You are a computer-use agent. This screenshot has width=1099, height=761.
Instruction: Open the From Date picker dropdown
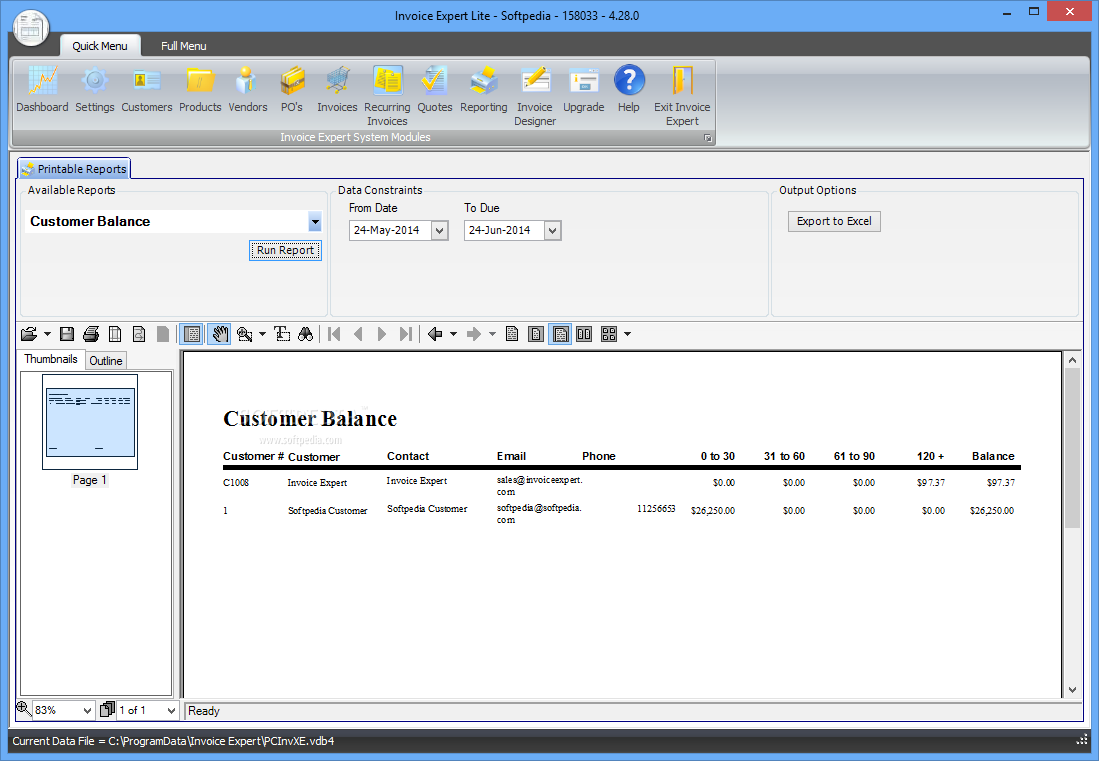[439, 231]
